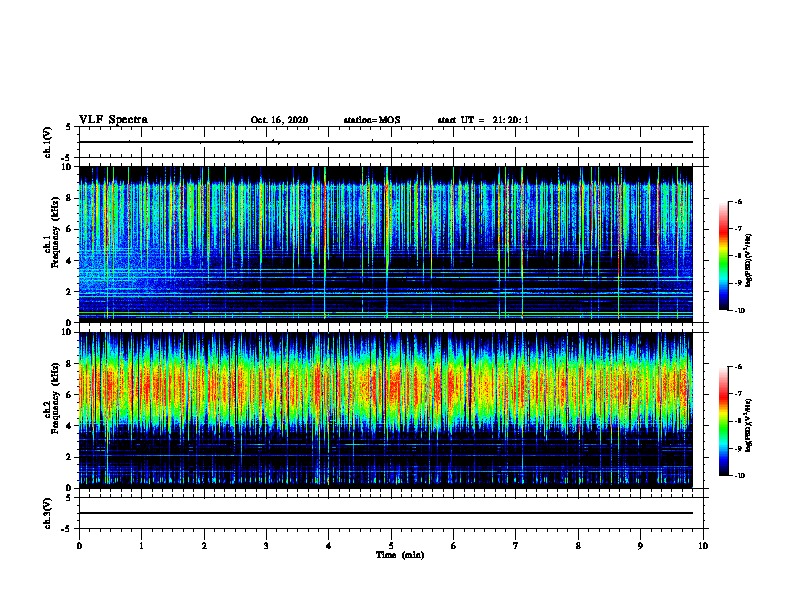Viewport: 792px width, 612px height.
Task: Click the log(PSD) label beside ch.1 colorbar
Action: point(748,261)
